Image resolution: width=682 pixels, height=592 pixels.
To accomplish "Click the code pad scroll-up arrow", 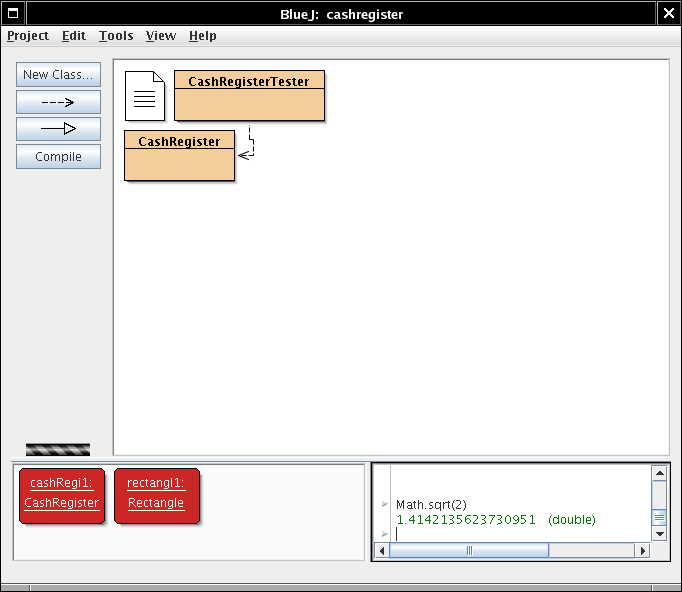I will (659, 473).
